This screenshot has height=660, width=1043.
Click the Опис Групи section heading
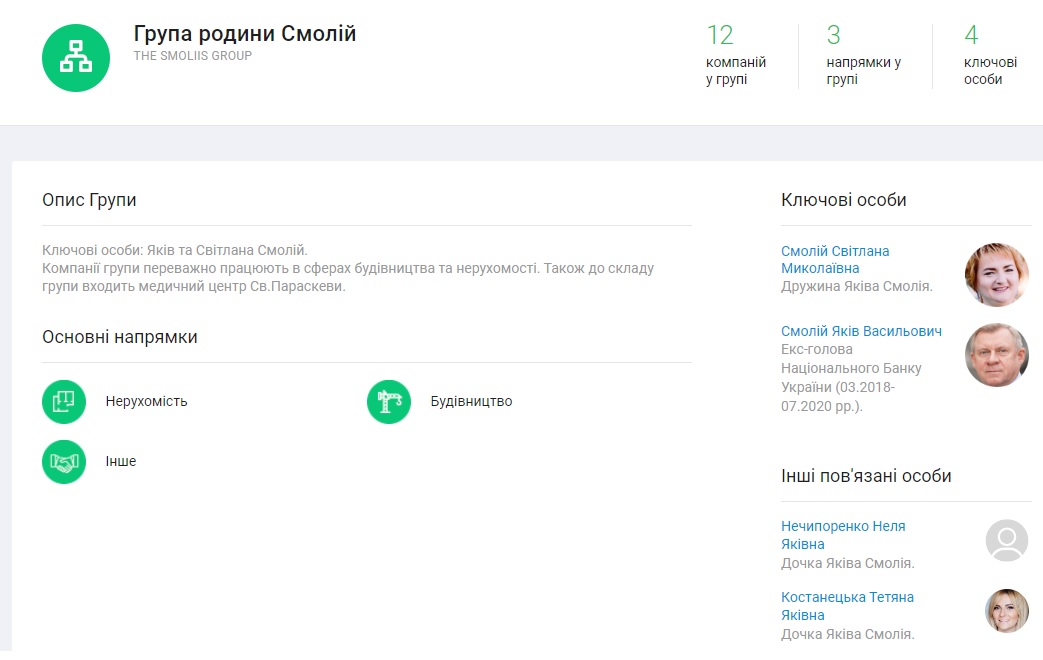click(89, 200)
